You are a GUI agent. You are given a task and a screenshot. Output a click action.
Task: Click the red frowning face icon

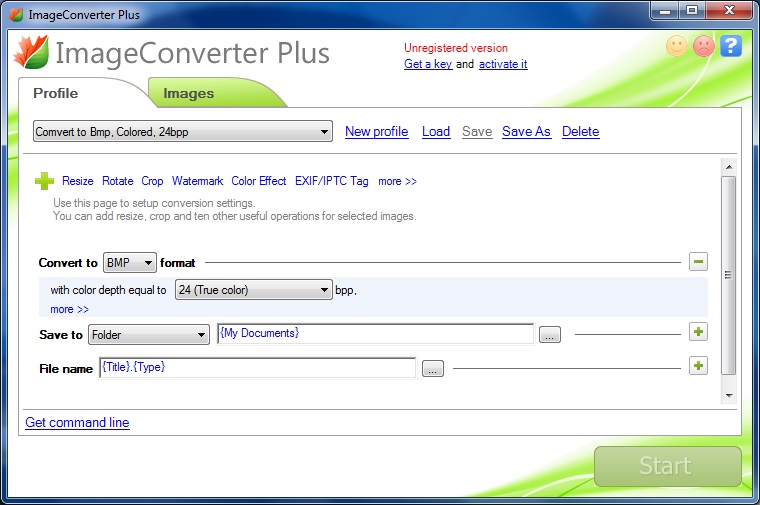click(704, 47)
